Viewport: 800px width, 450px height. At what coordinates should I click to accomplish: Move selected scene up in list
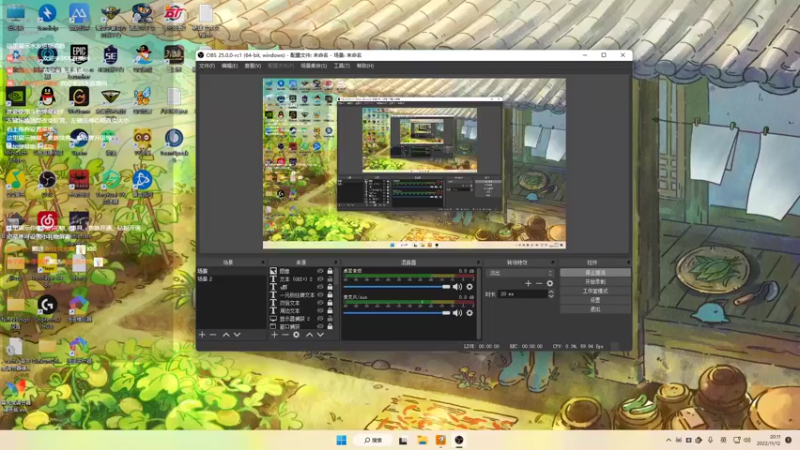pyautogui.click(x=226, y=335)
